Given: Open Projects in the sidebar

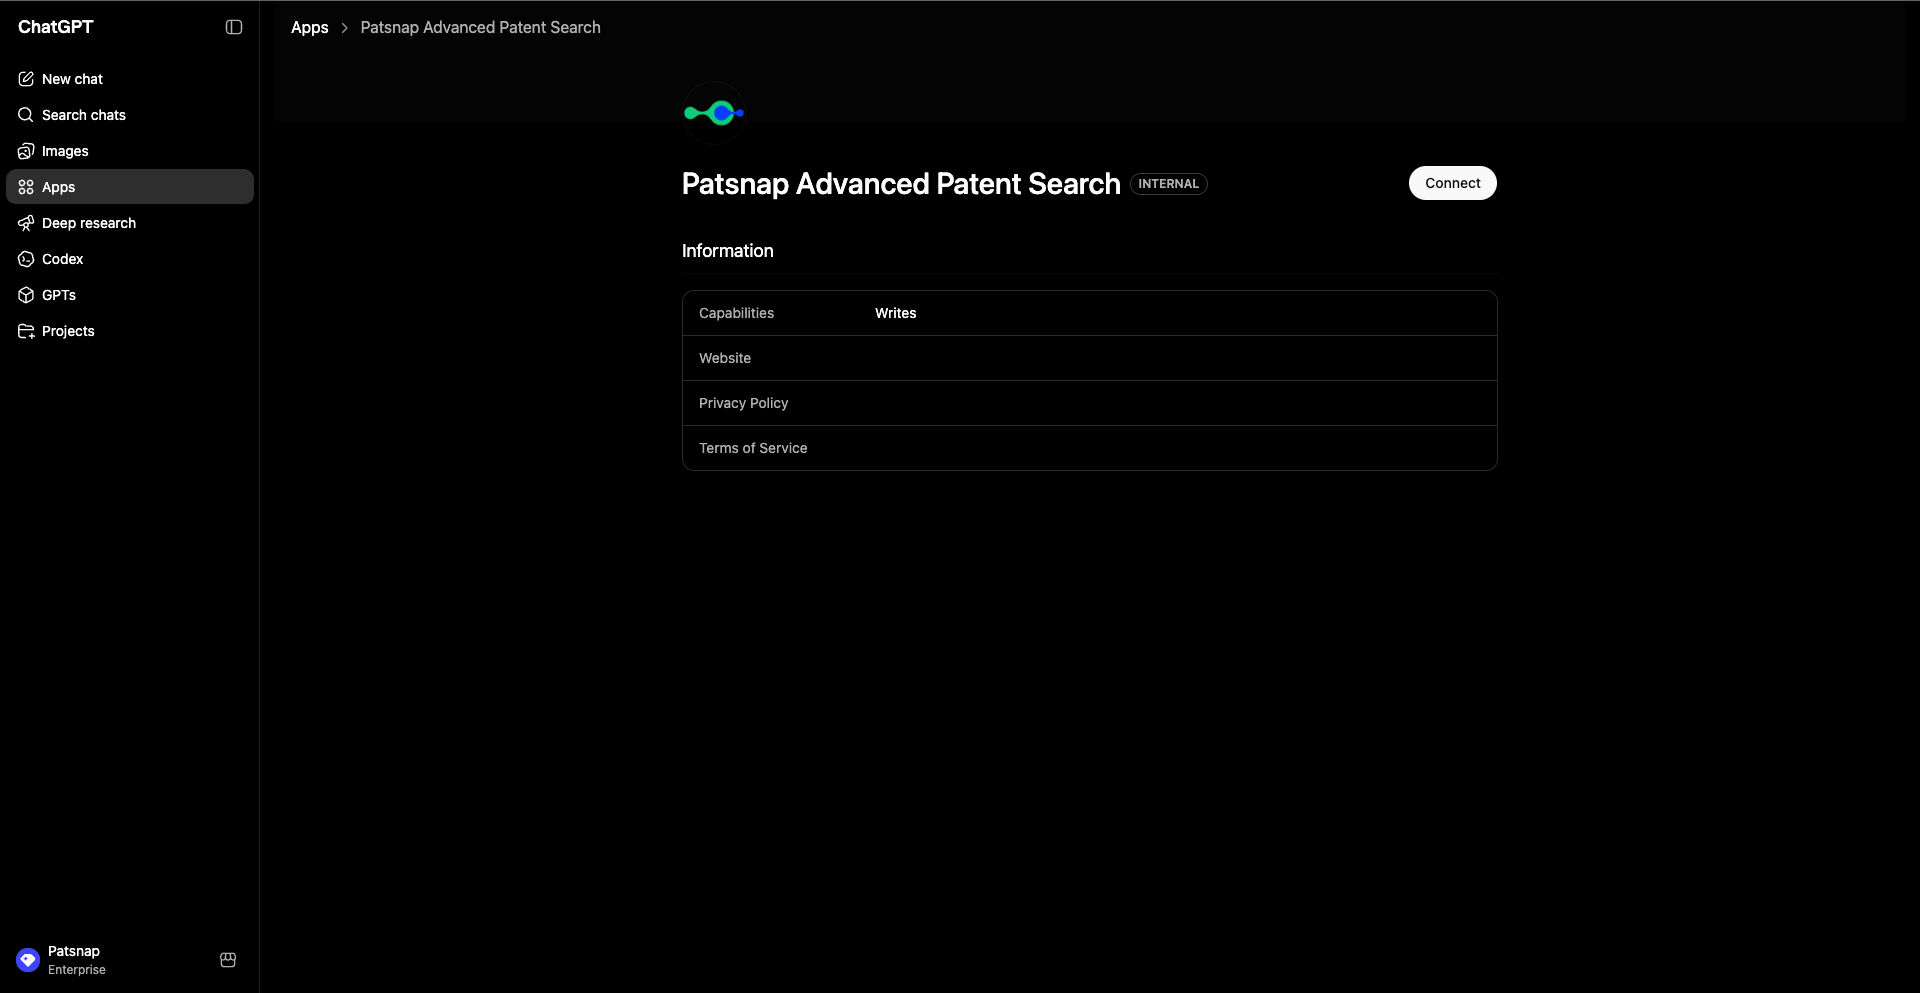Looking at the screenshot, I should pos(130,331).
